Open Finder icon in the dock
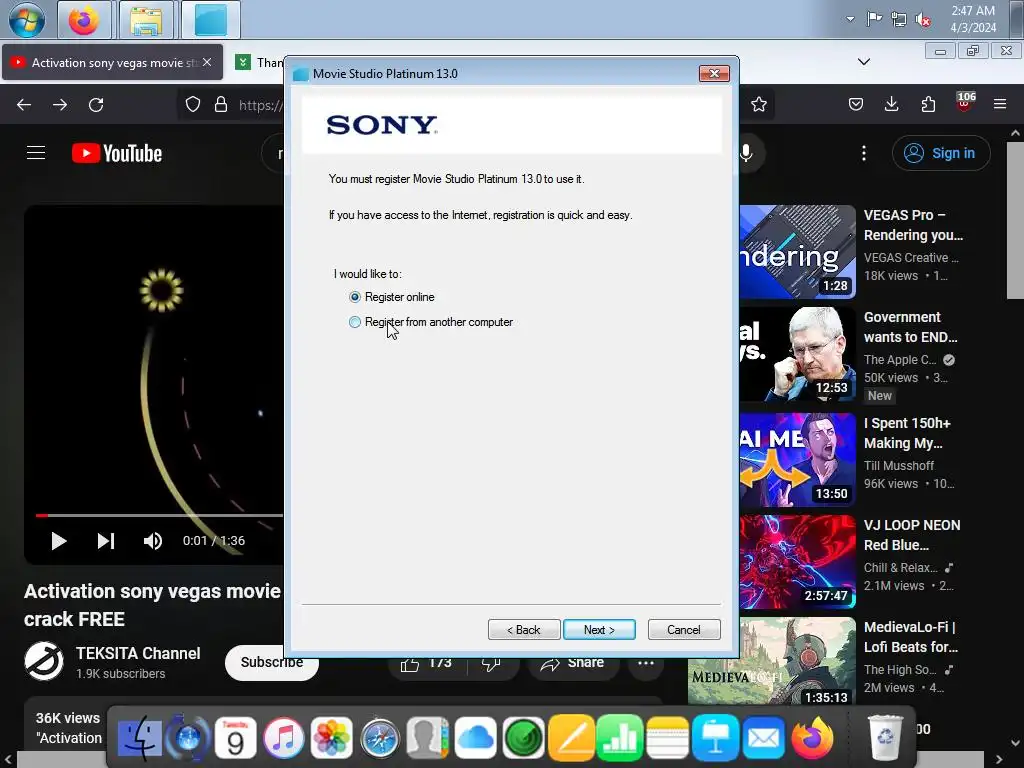The image size is (1024, 768). pos(140,738)
